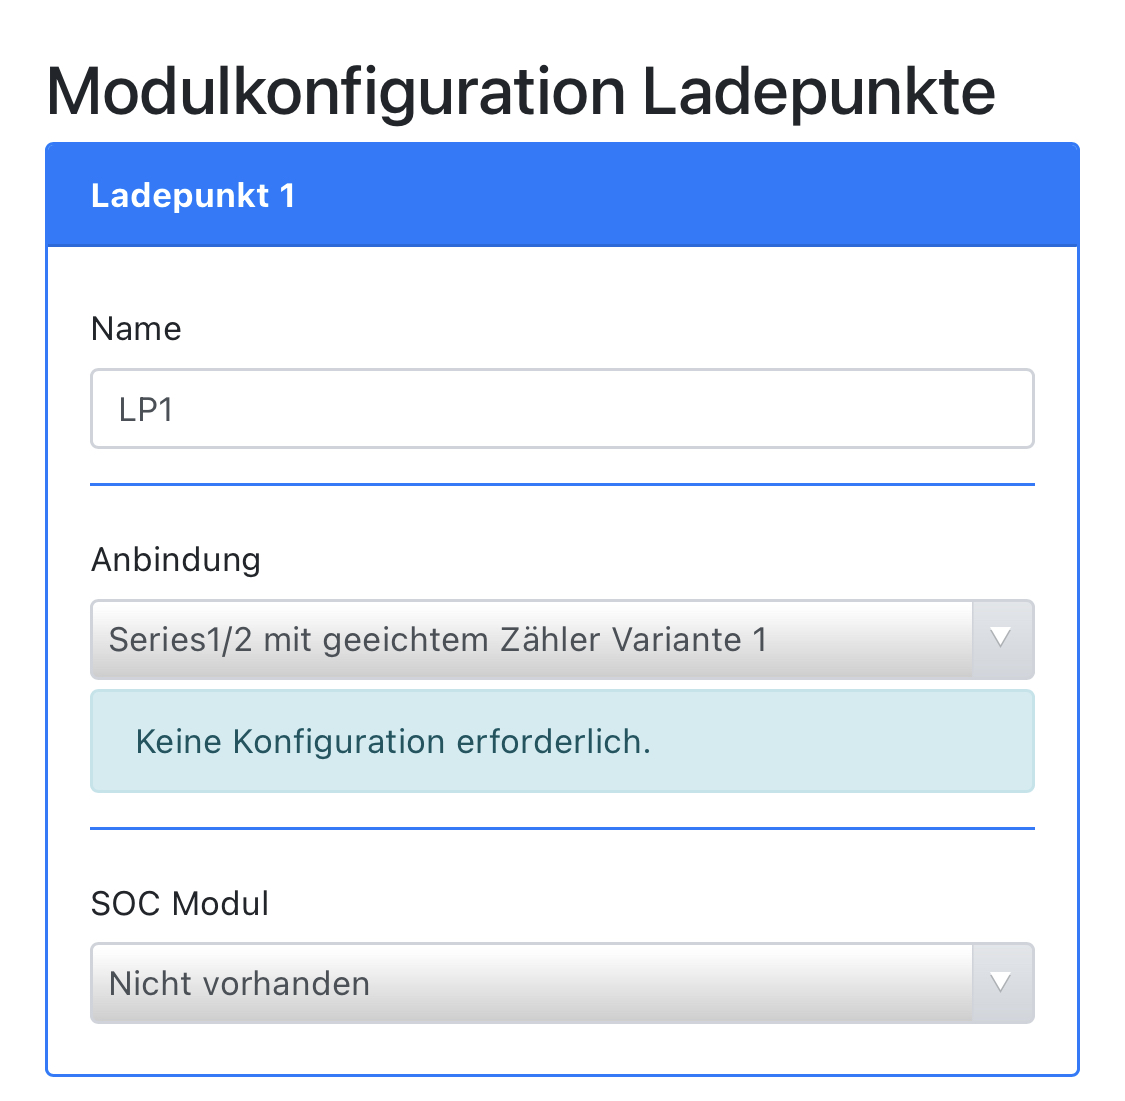Click the Anbindung label

click(176, 560)
